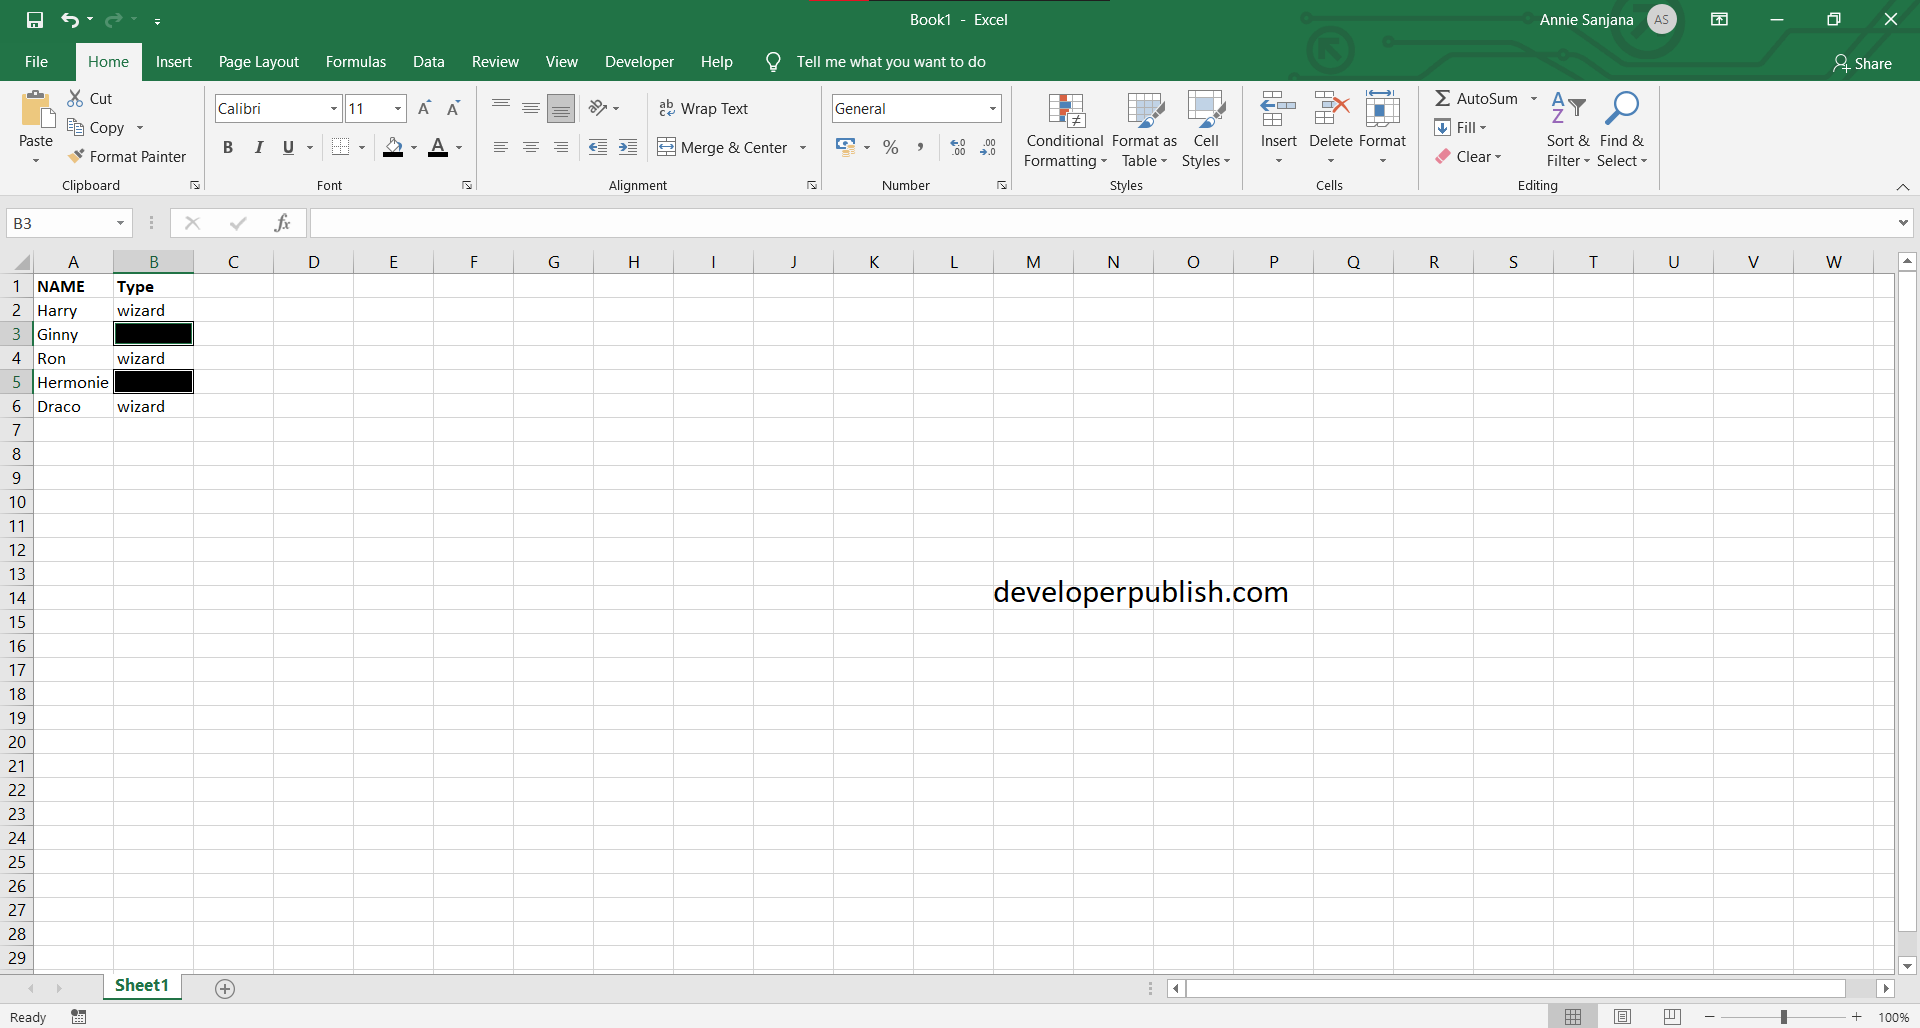Toggle Top Align vertical alignment
This screenshot has height=1028, width=1920.
501,108
